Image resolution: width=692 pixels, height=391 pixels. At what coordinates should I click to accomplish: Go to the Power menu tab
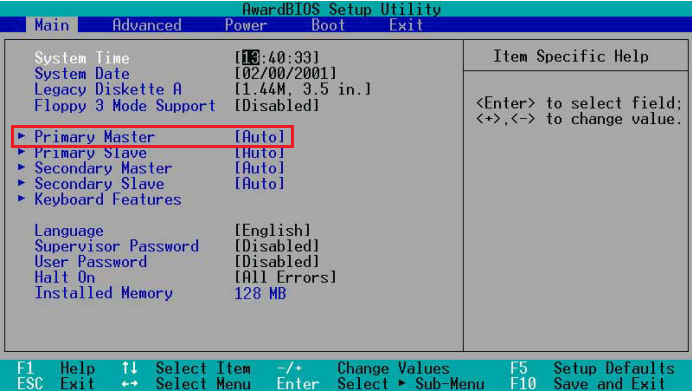click(246, 25)
